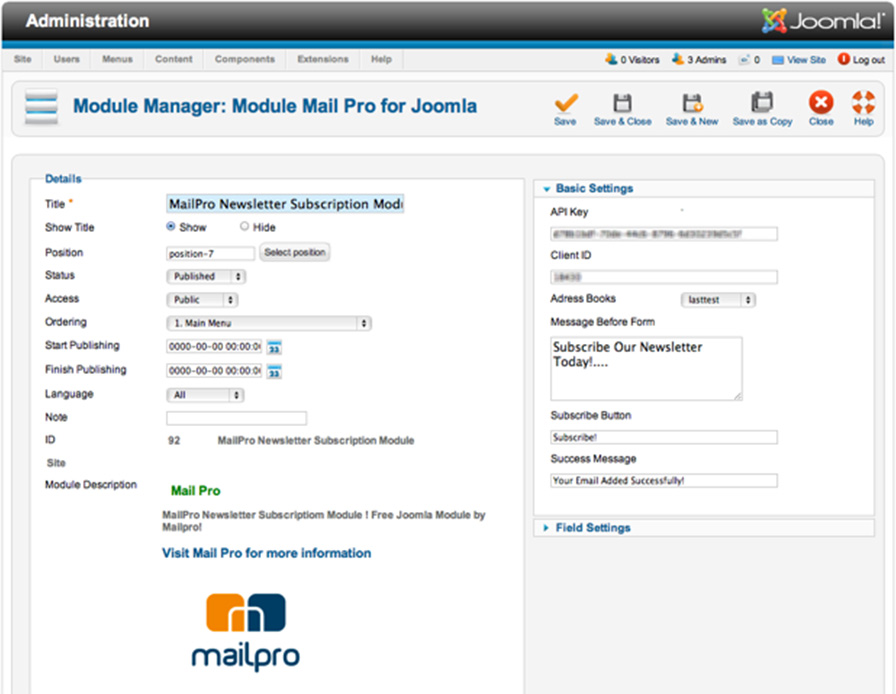This screenshot has width=896, height=694.
Task: Click the green Mail Pro heading
Action: 195,490
